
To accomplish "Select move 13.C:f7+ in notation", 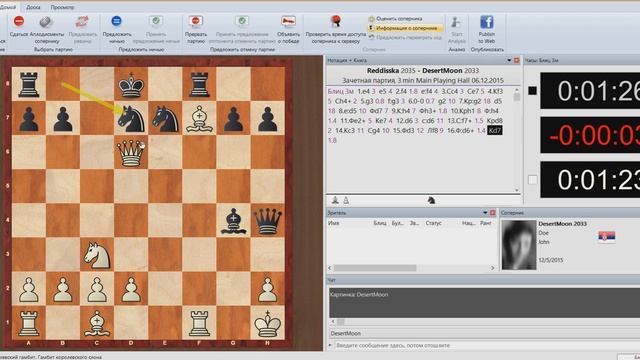I will (460, 121).
